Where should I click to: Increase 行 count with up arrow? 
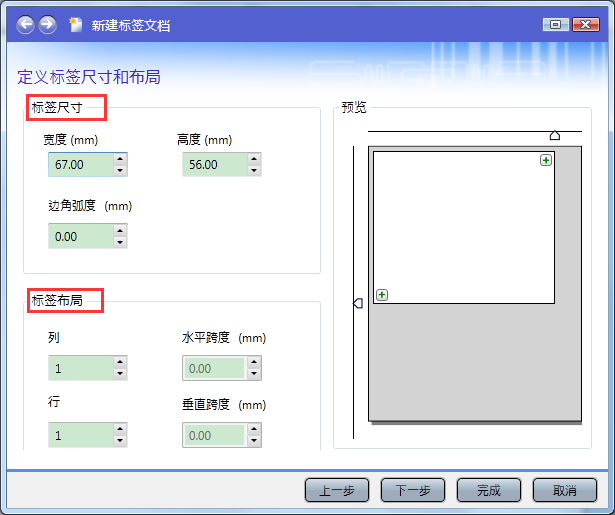120,429
